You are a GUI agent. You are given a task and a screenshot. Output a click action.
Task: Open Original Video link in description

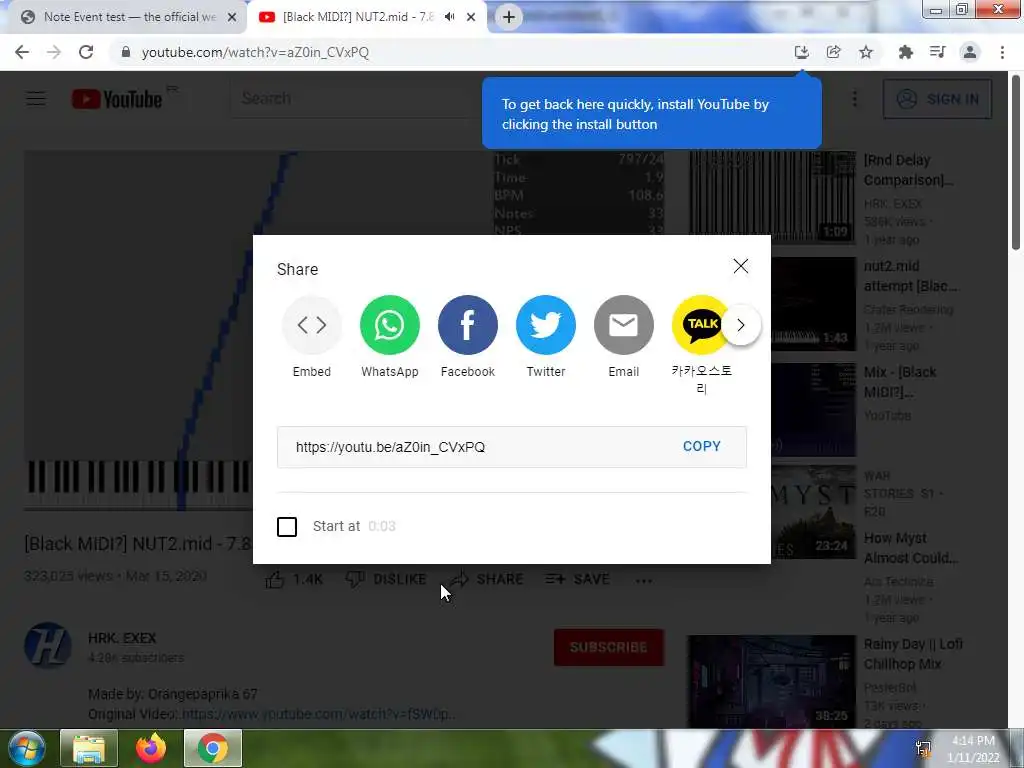pyautogui.click(x=317, y=714)
